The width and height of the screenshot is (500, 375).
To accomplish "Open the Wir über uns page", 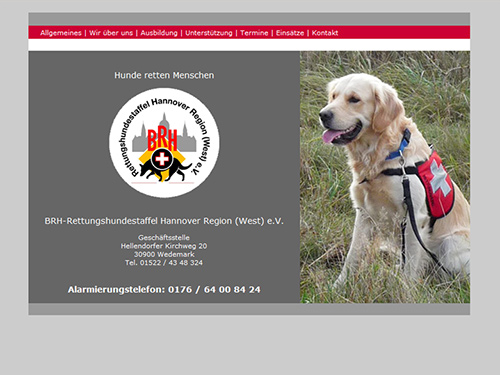I will click(111, 33).
